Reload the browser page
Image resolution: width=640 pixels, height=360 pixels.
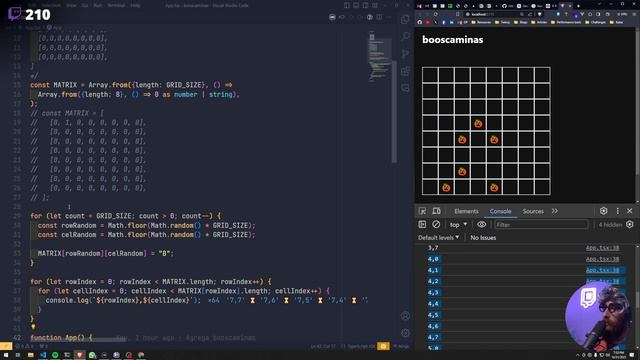[x=436, y=14]
